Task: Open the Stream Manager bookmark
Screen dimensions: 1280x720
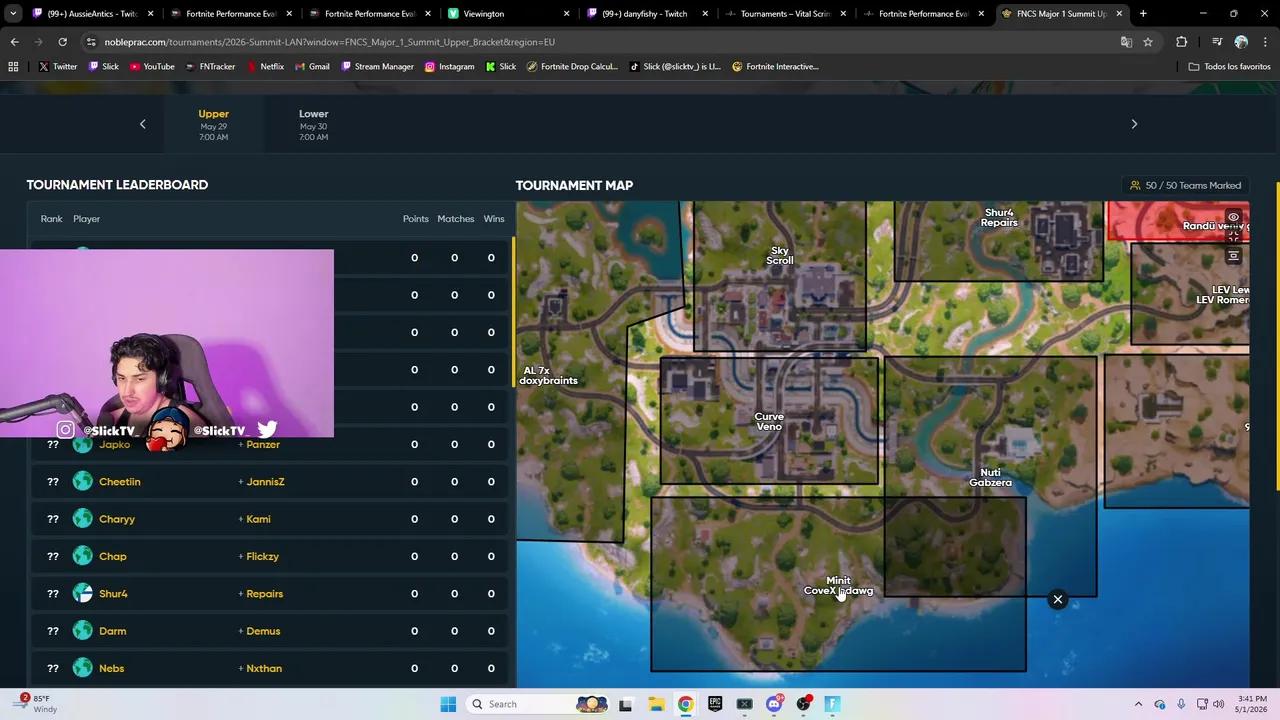Action: coord(377,67)
